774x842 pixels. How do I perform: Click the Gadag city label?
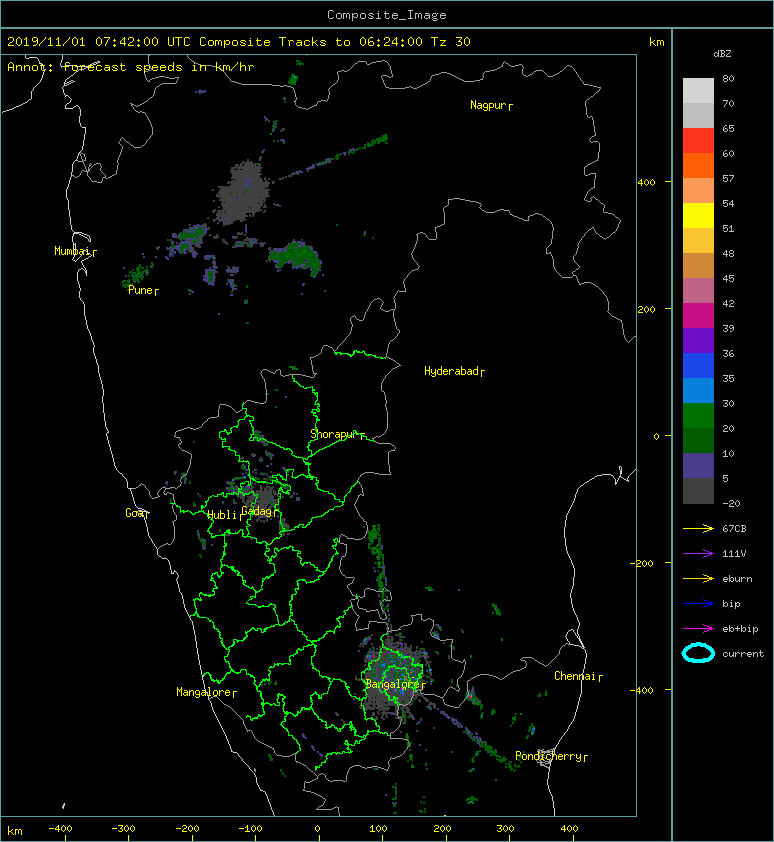pyautogui.click(x=257, y=511)
